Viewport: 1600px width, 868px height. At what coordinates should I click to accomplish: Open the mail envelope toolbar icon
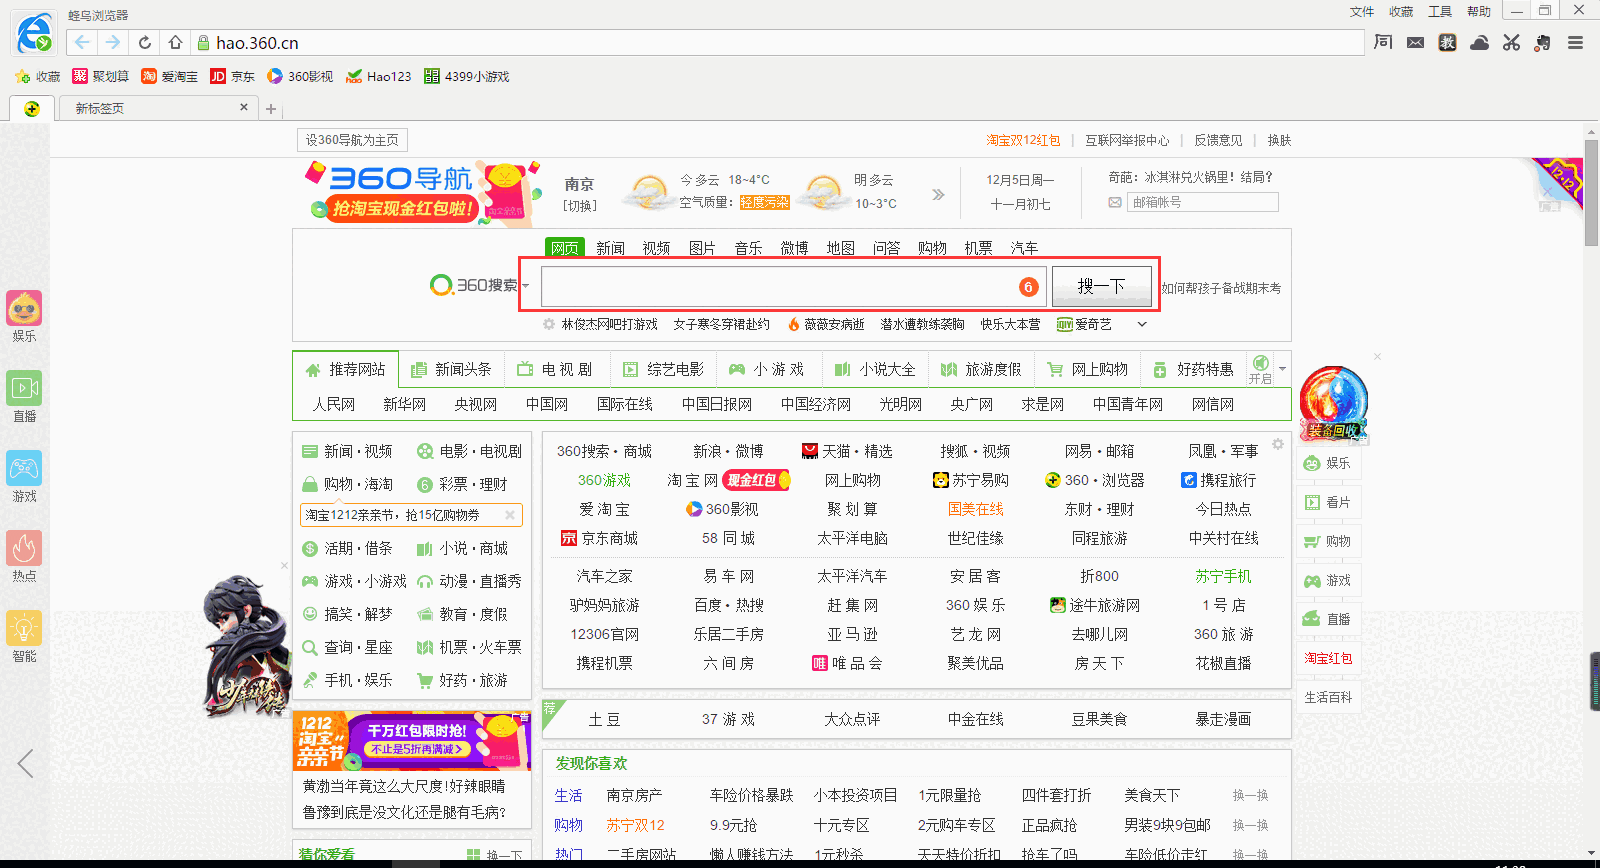(1415, 42)
